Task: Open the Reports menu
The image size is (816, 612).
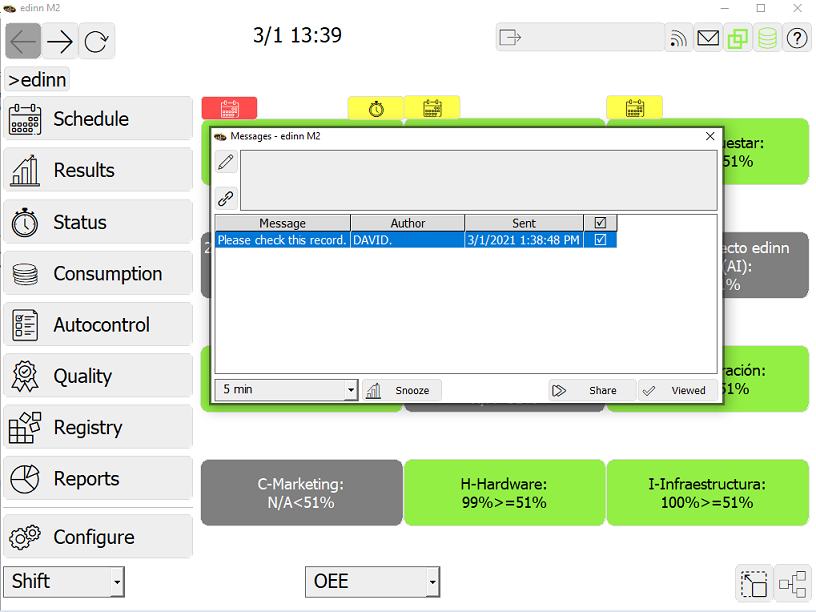Action: [98, 479]
